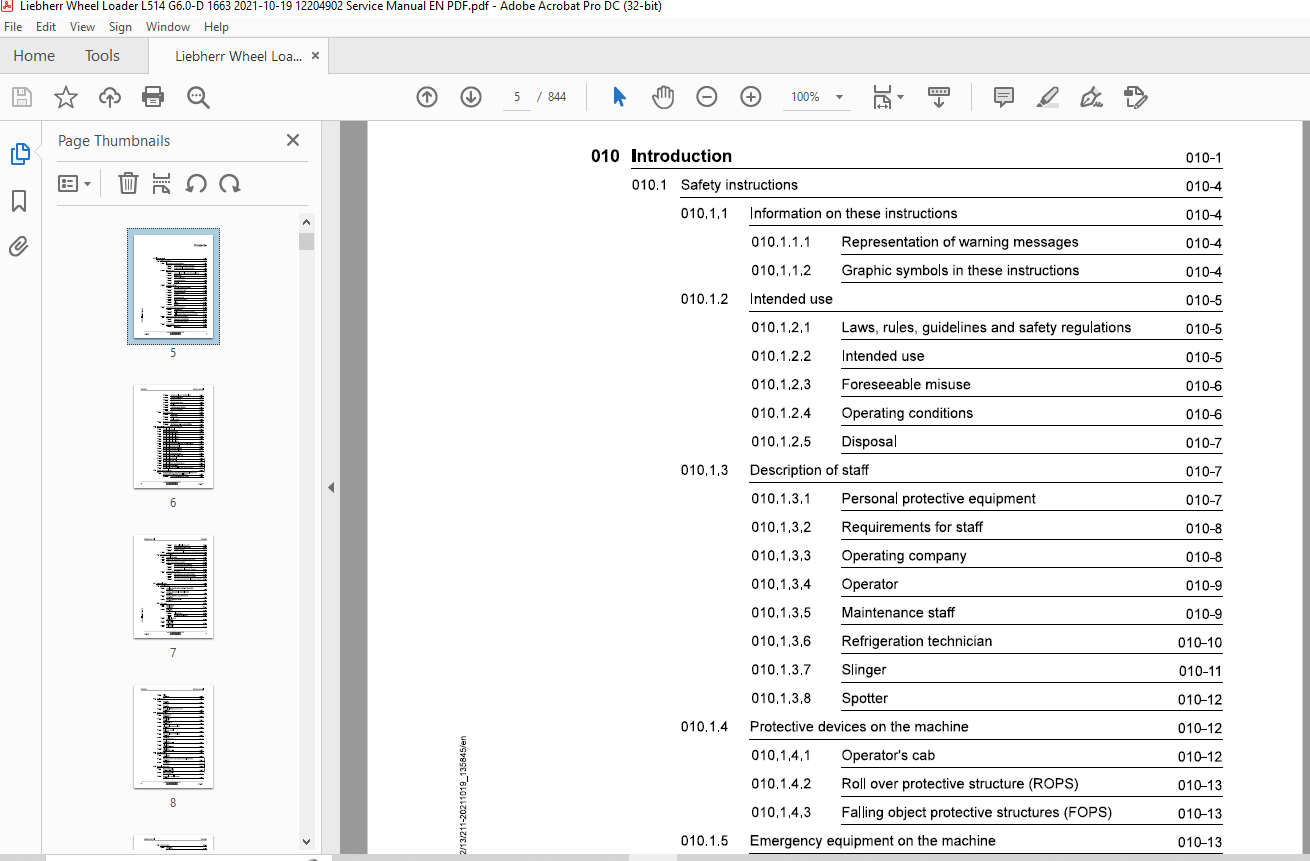Click thumbnails scrollbar down arrow

pos(306,842)
